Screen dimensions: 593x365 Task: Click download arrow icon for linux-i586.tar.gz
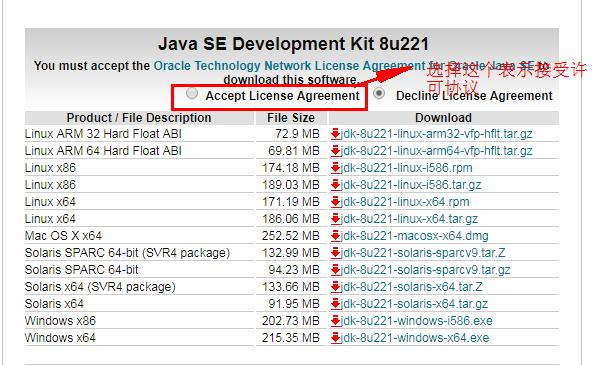335,185
